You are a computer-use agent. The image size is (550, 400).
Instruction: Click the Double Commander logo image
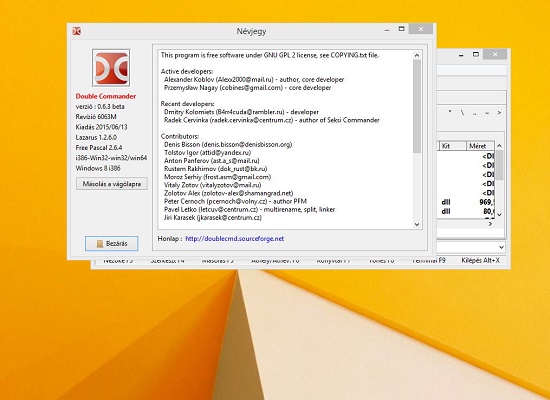(x=111, y=68)
